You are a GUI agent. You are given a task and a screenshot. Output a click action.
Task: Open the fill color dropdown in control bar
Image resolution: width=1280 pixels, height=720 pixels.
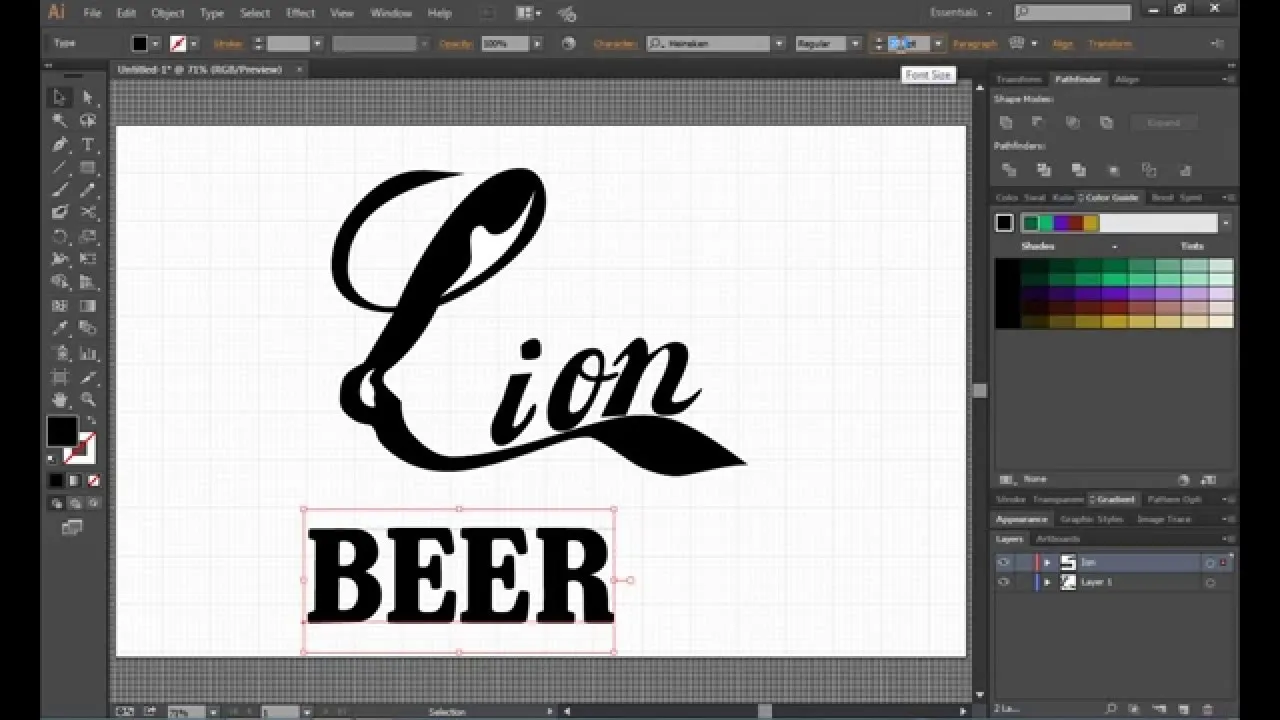155,44
